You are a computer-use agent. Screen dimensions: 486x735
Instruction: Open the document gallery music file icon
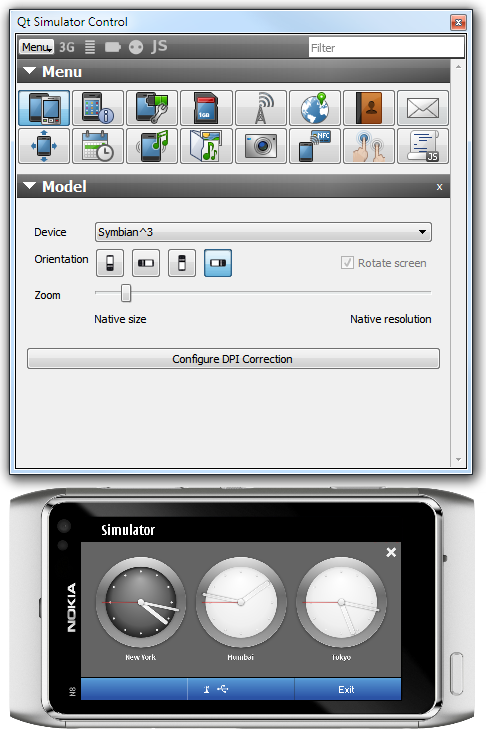(x=206, y=146)
